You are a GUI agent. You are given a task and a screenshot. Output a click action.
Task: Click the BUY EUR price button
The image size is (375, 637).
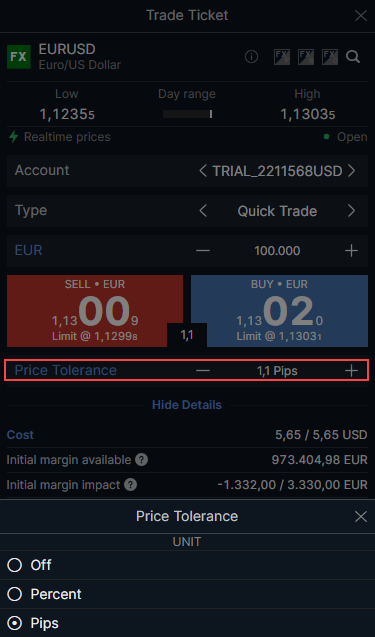pos(280,311)
